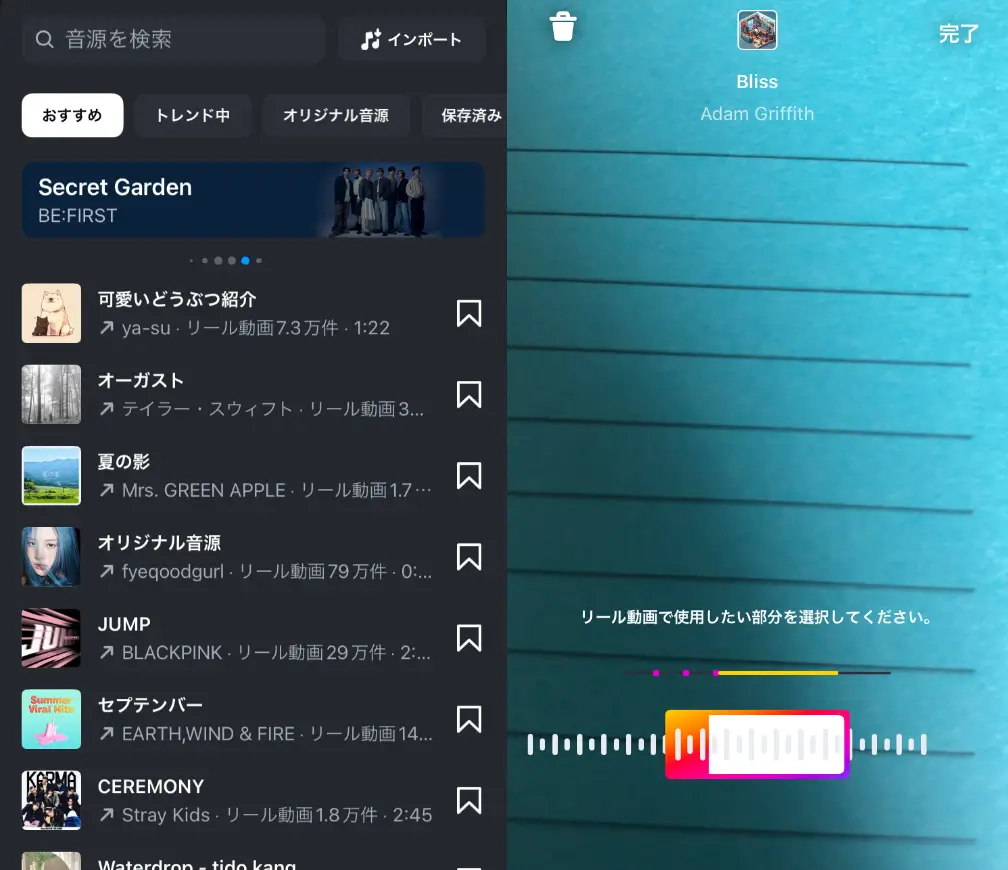Toggle save for fyeqoodgurl's オリジナル音源

pos(468,557)
